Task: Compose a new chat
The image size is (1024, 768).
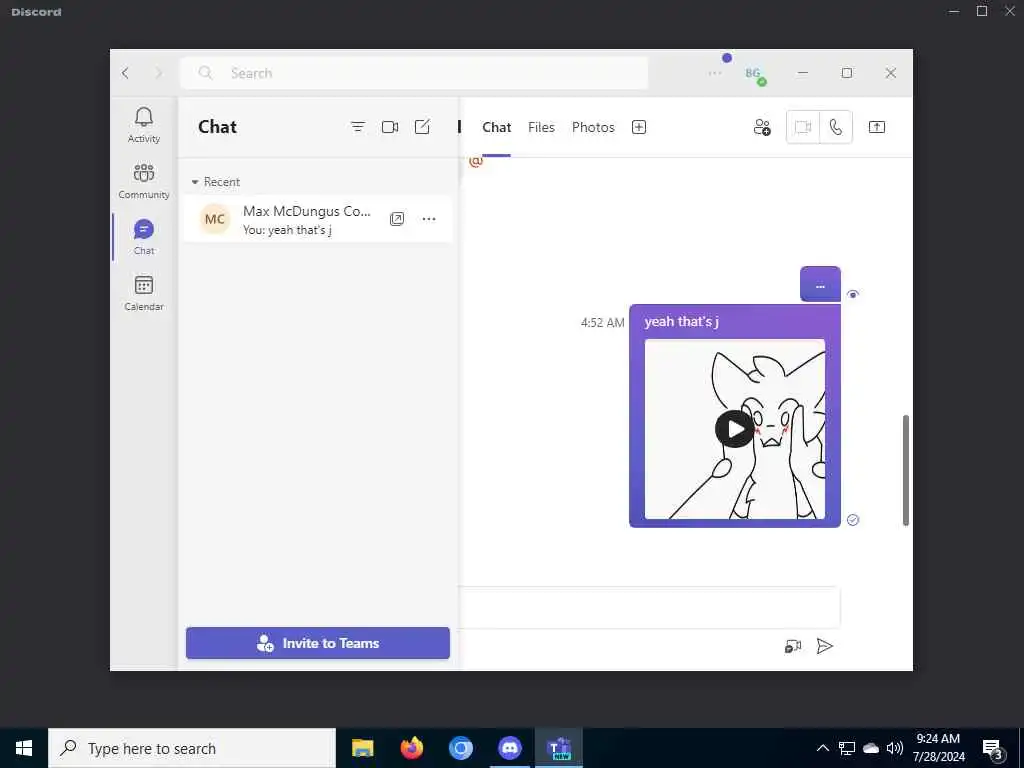Action: pyautogui.click(x=423, y=127)
